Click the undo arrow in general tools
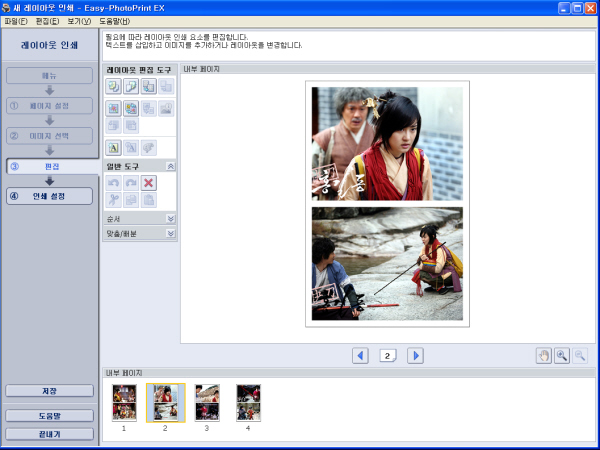600x450 pixels. tap(113, 183)
